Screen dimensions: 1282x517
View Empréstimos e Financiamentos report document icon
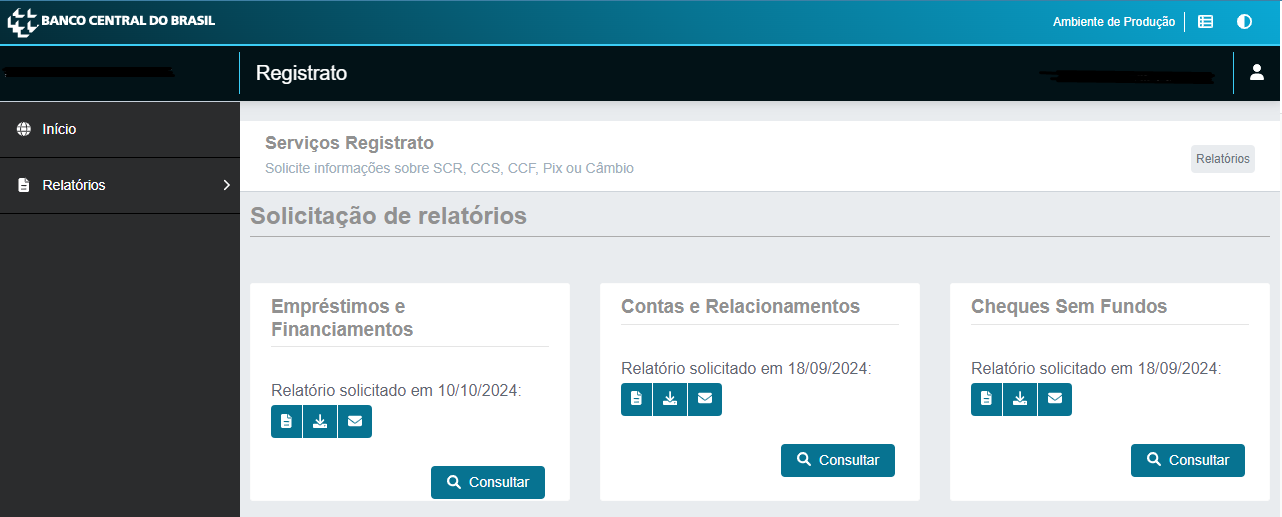tap(286, 421)
